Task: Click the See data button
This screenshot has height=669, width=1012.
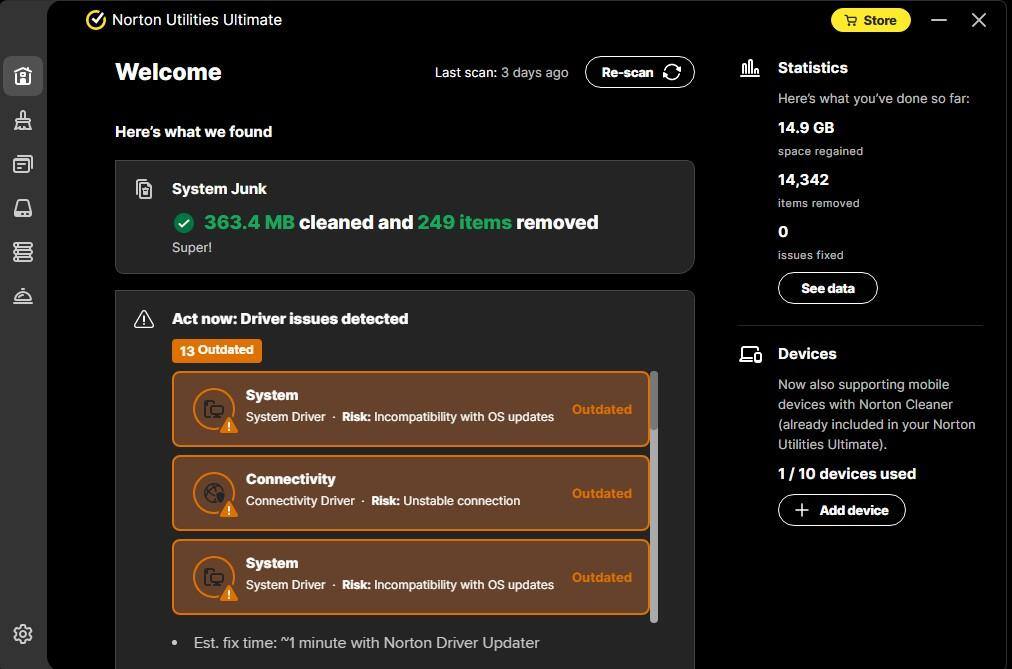Action: (x=827, y=288)
